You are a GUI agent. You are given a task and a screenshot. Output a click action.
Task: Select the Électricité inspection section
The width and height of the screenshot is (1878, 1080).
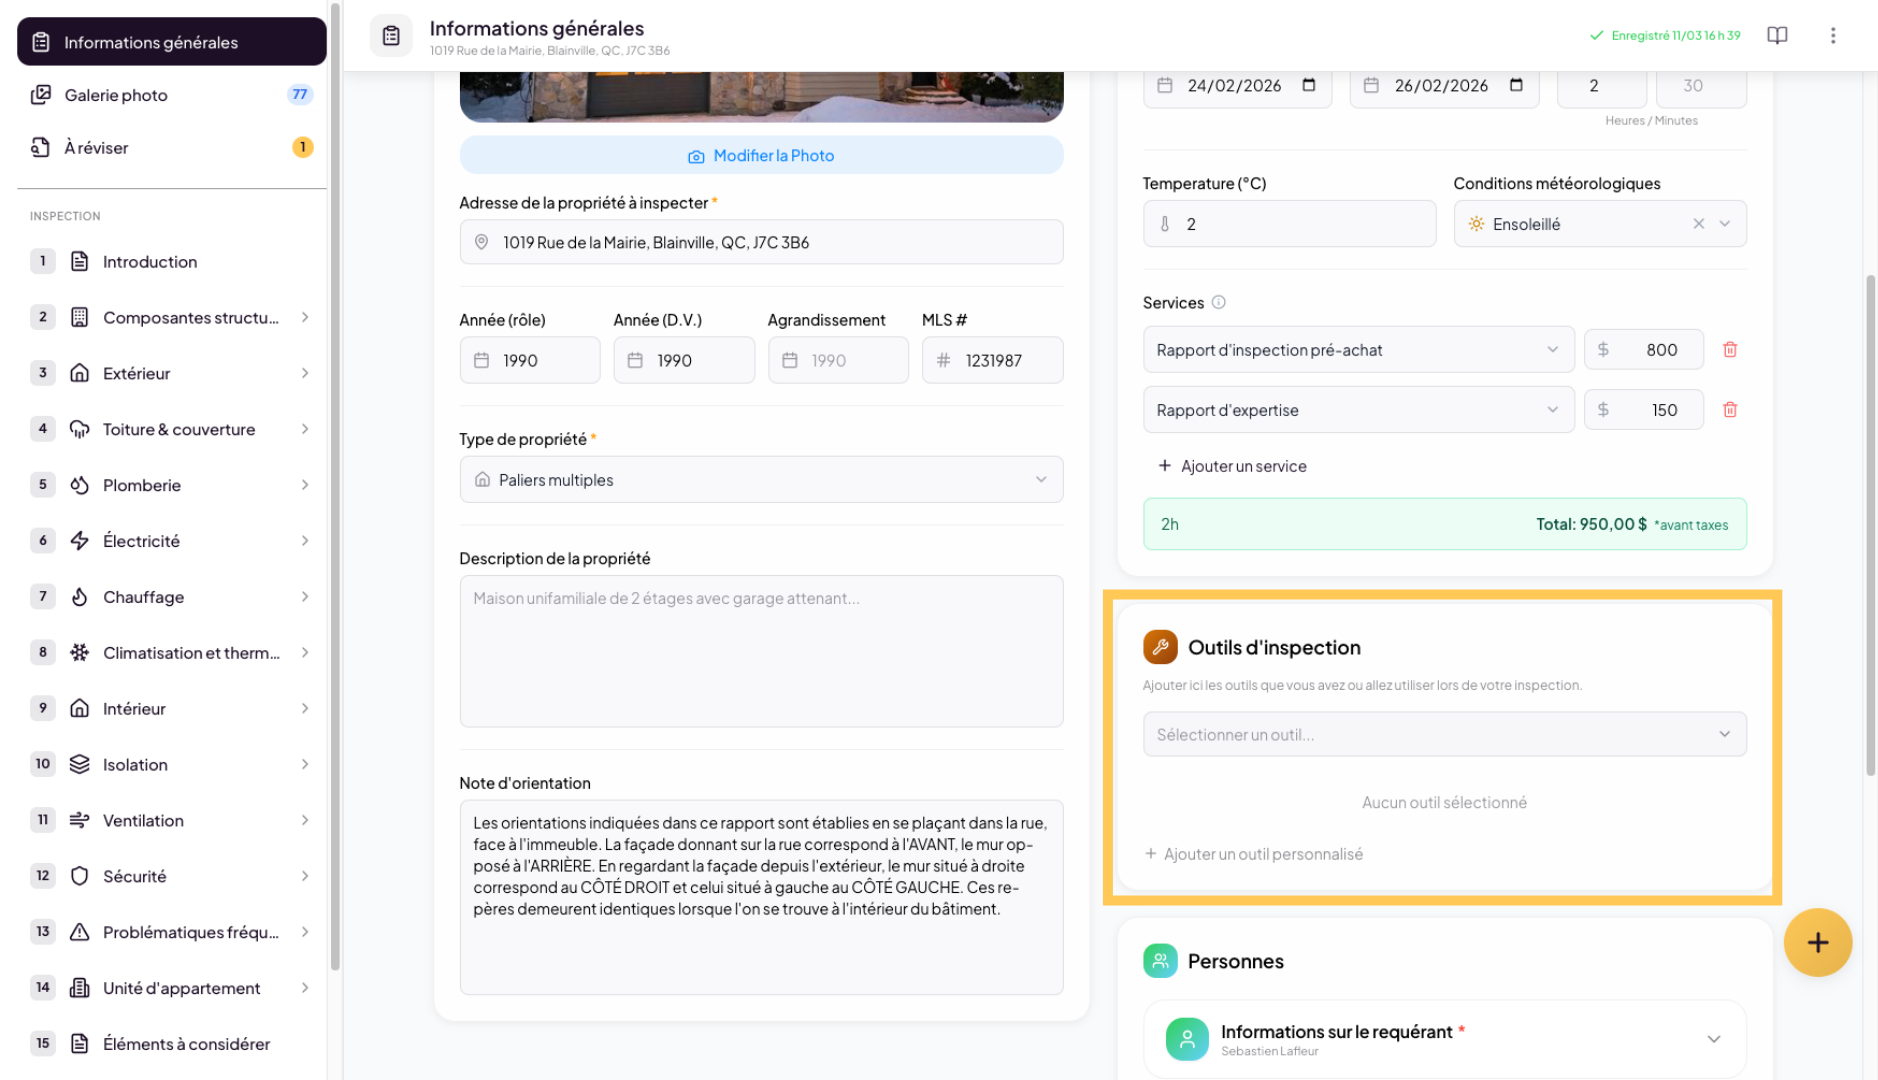(x=141, y=540)
